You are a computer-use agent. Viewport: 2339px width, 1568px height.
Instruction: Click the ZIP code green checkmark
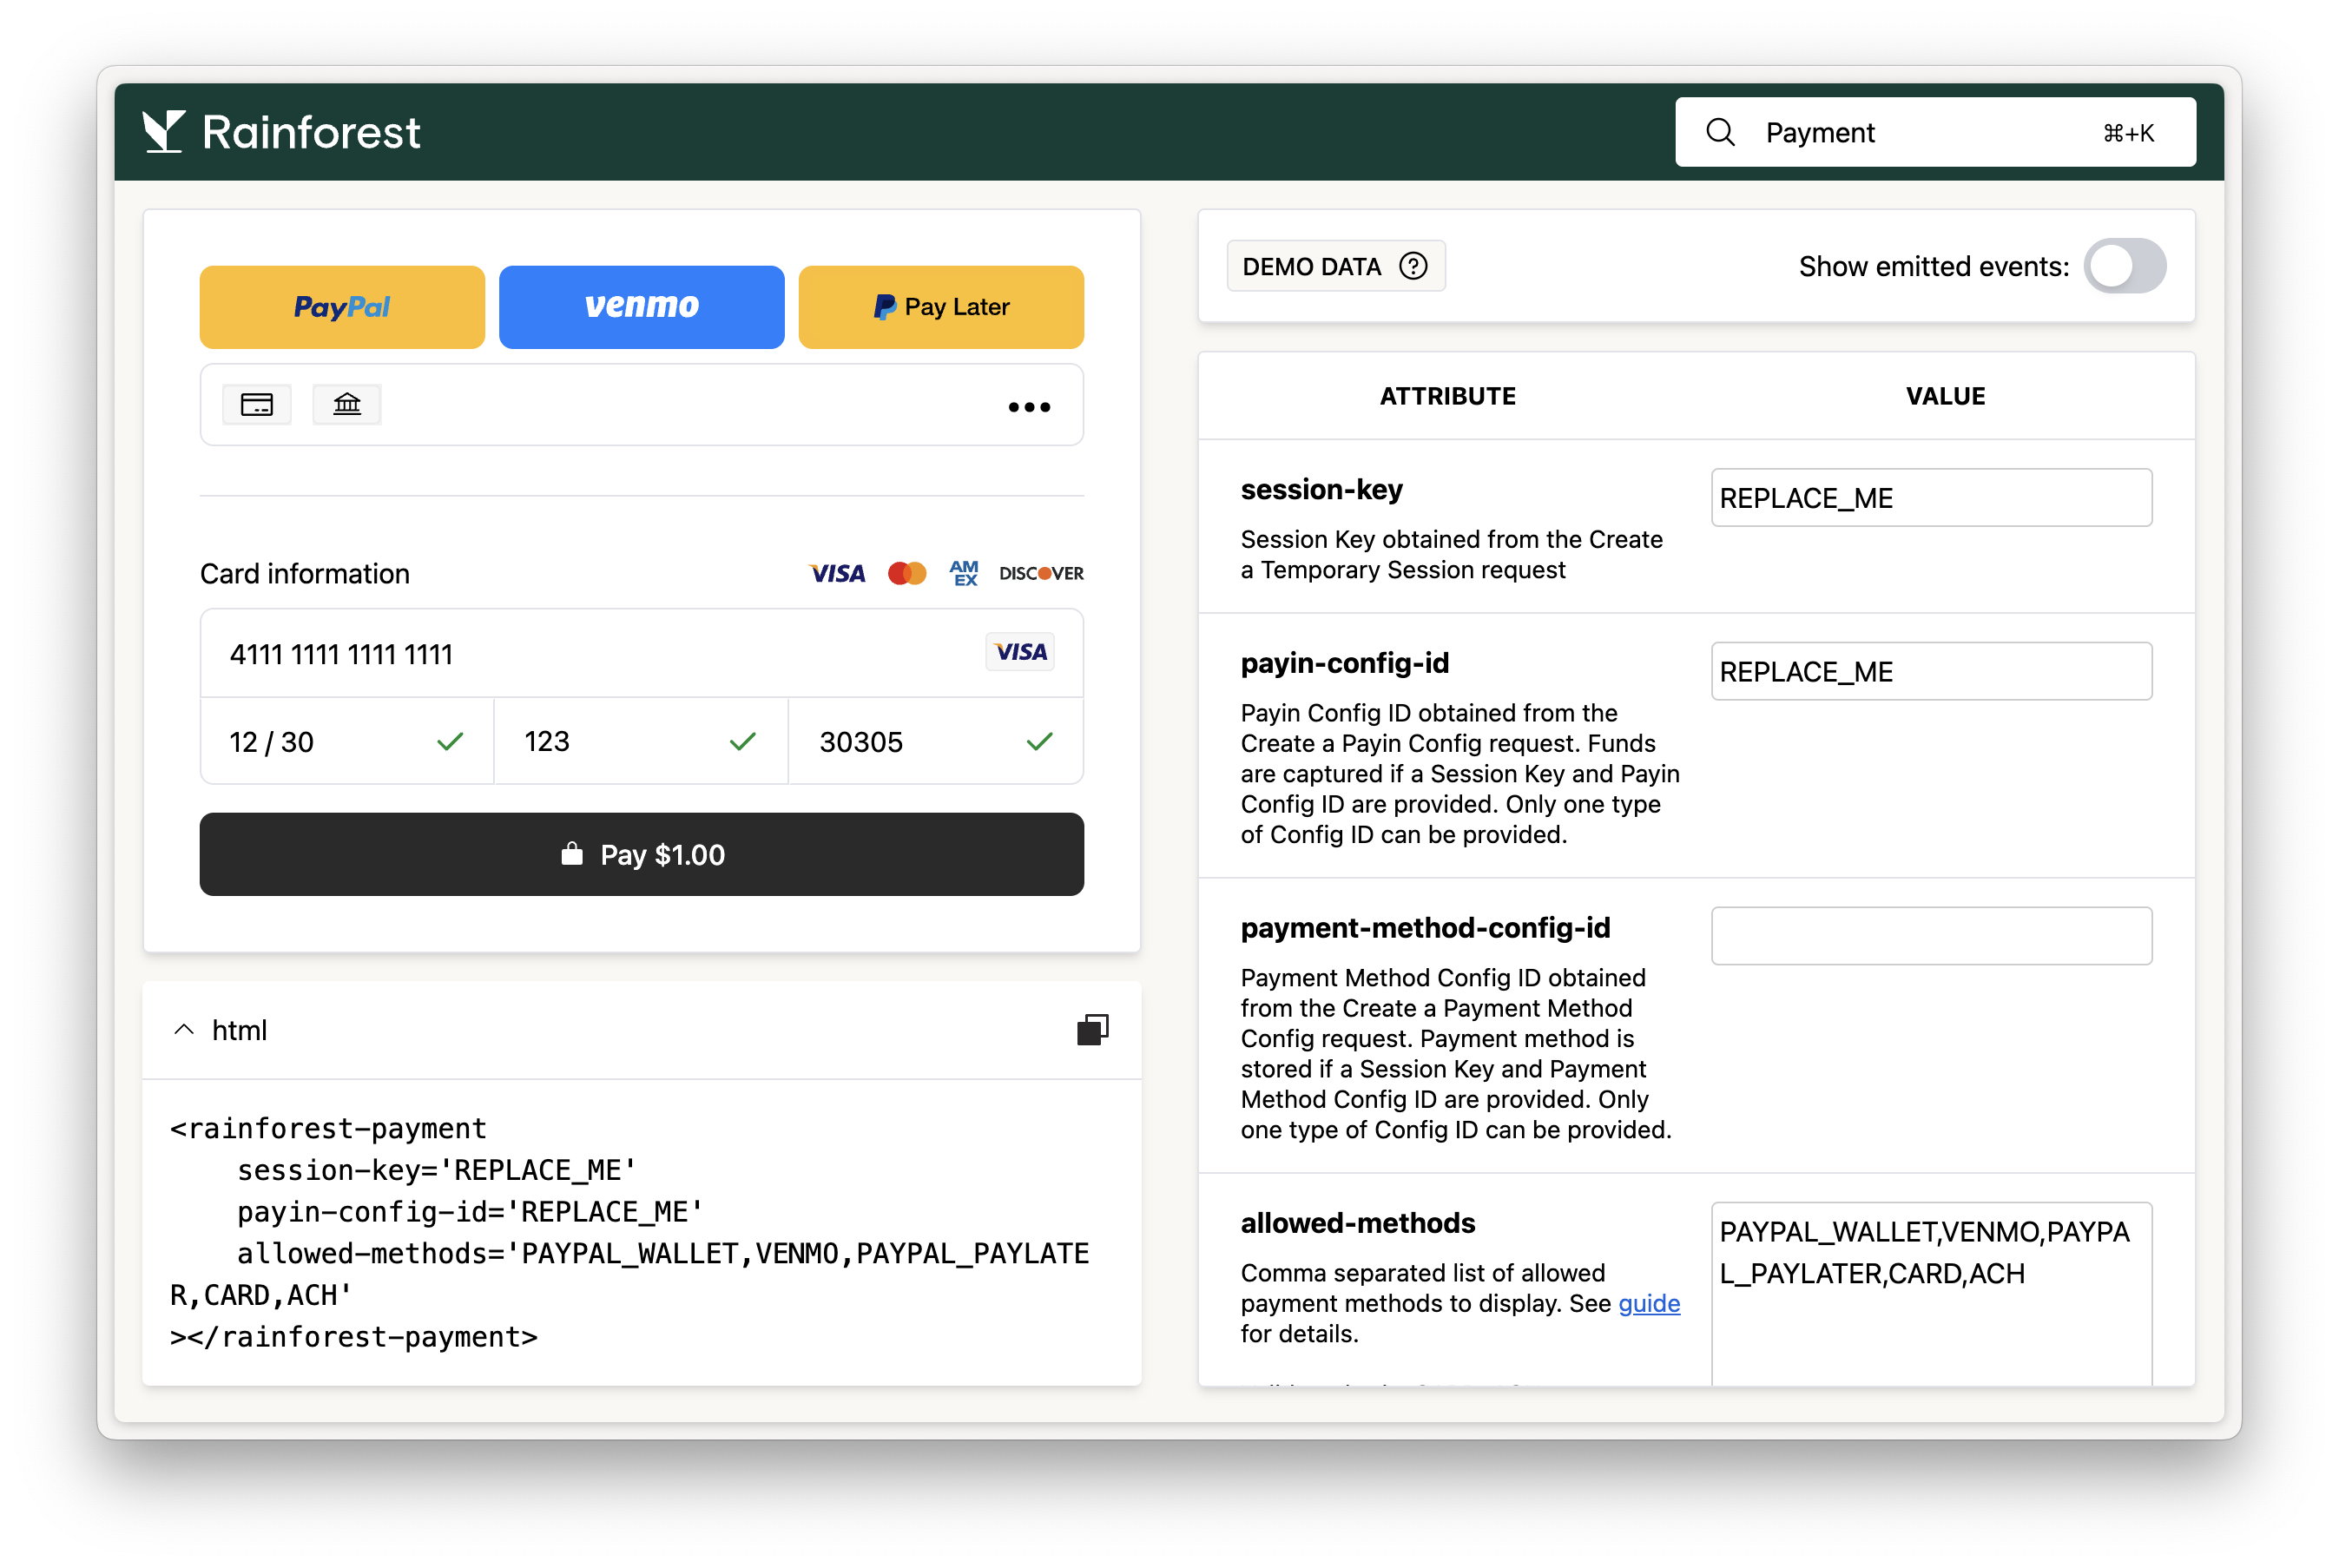pos(1040,742)
